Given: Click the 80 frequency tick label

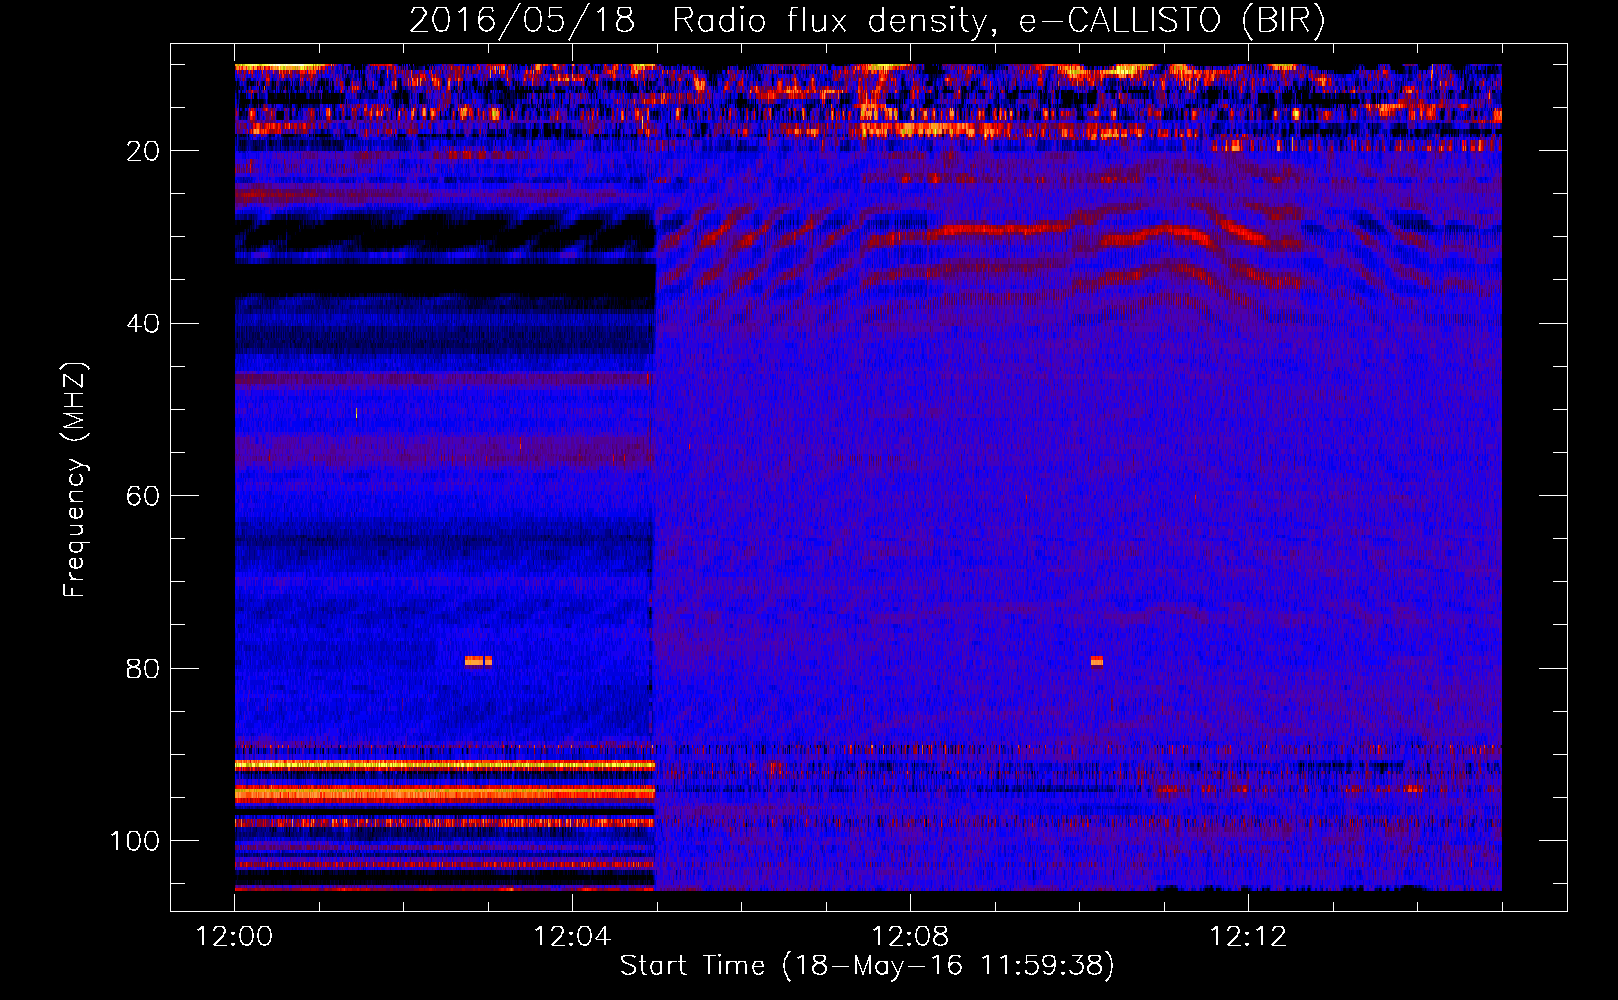Looking at the screenshot, I should tap(143, 668).
